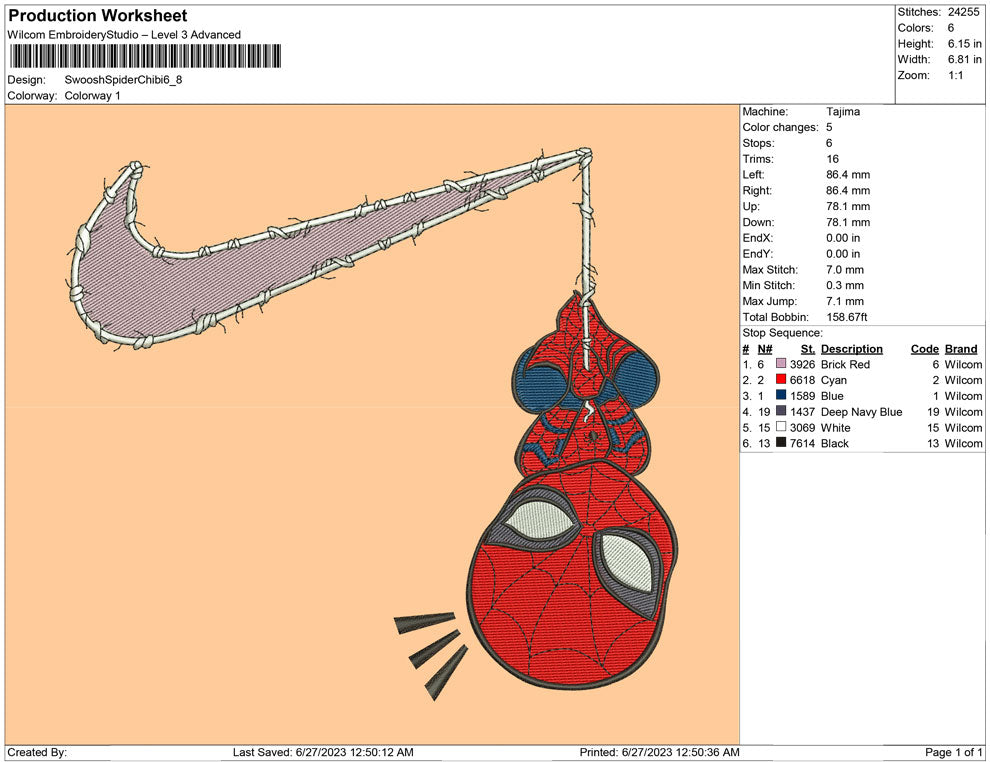Click the Stitches count value 24255
This screenshot has height=762, width=990.
coord(964,12)
